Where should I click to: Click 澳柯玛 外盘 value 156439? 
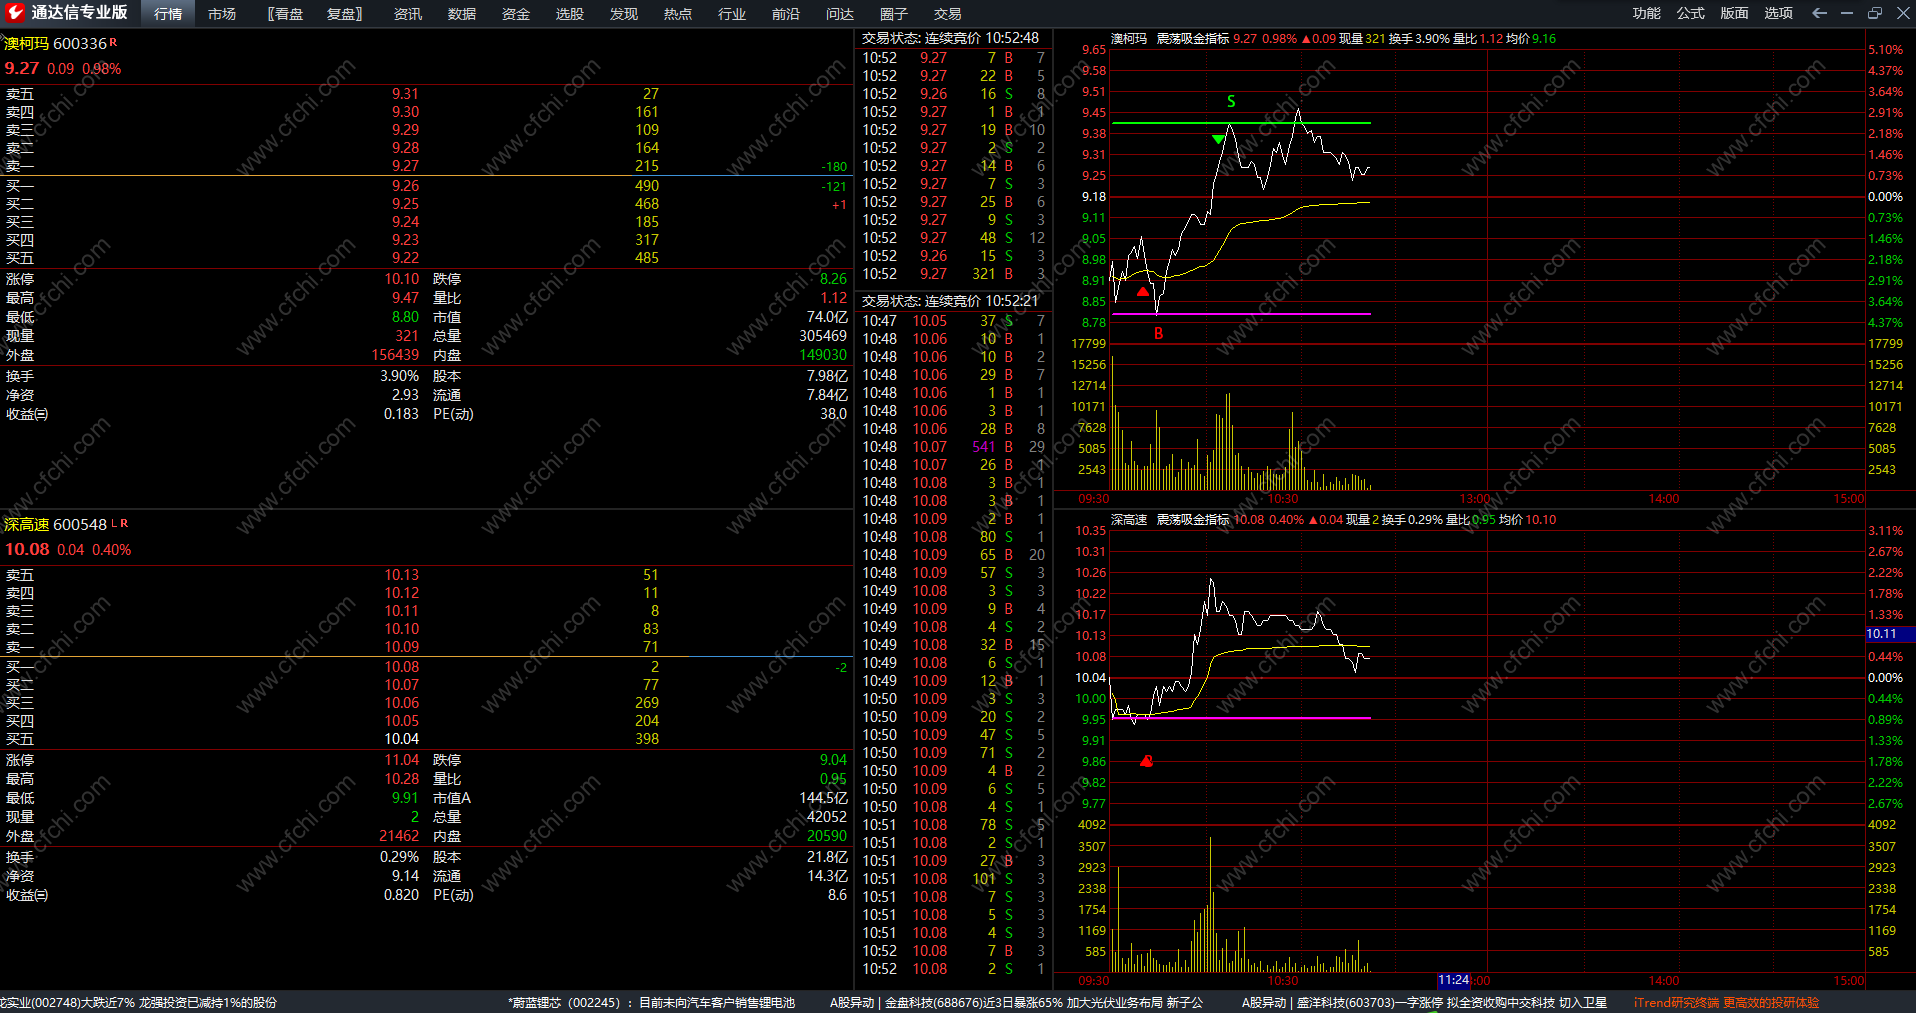tap(395, 355)
